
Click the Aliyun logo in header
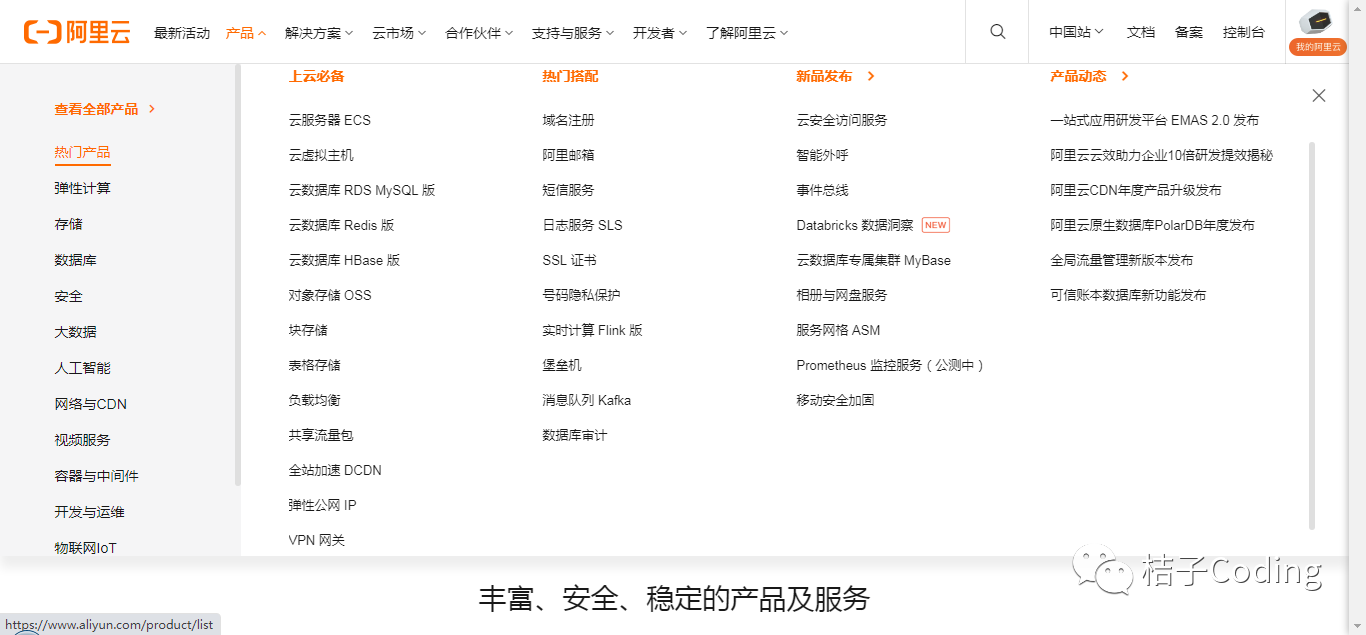(77, 32)
